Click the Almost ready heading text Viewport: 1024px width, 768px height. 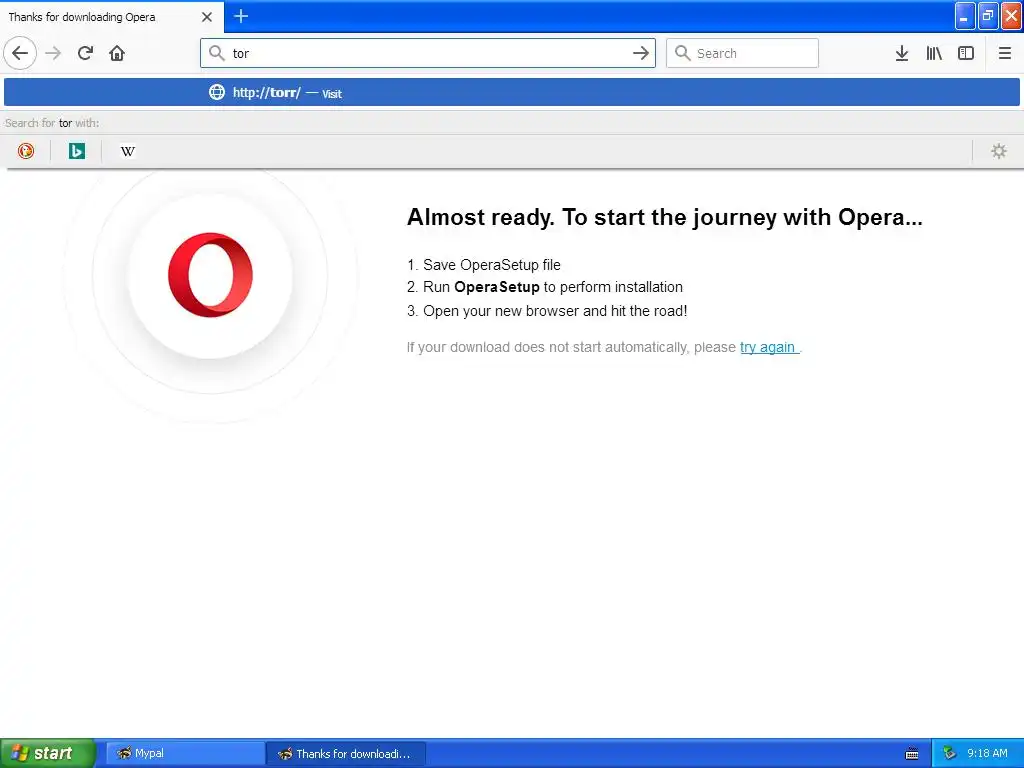[x=665, y=217]
